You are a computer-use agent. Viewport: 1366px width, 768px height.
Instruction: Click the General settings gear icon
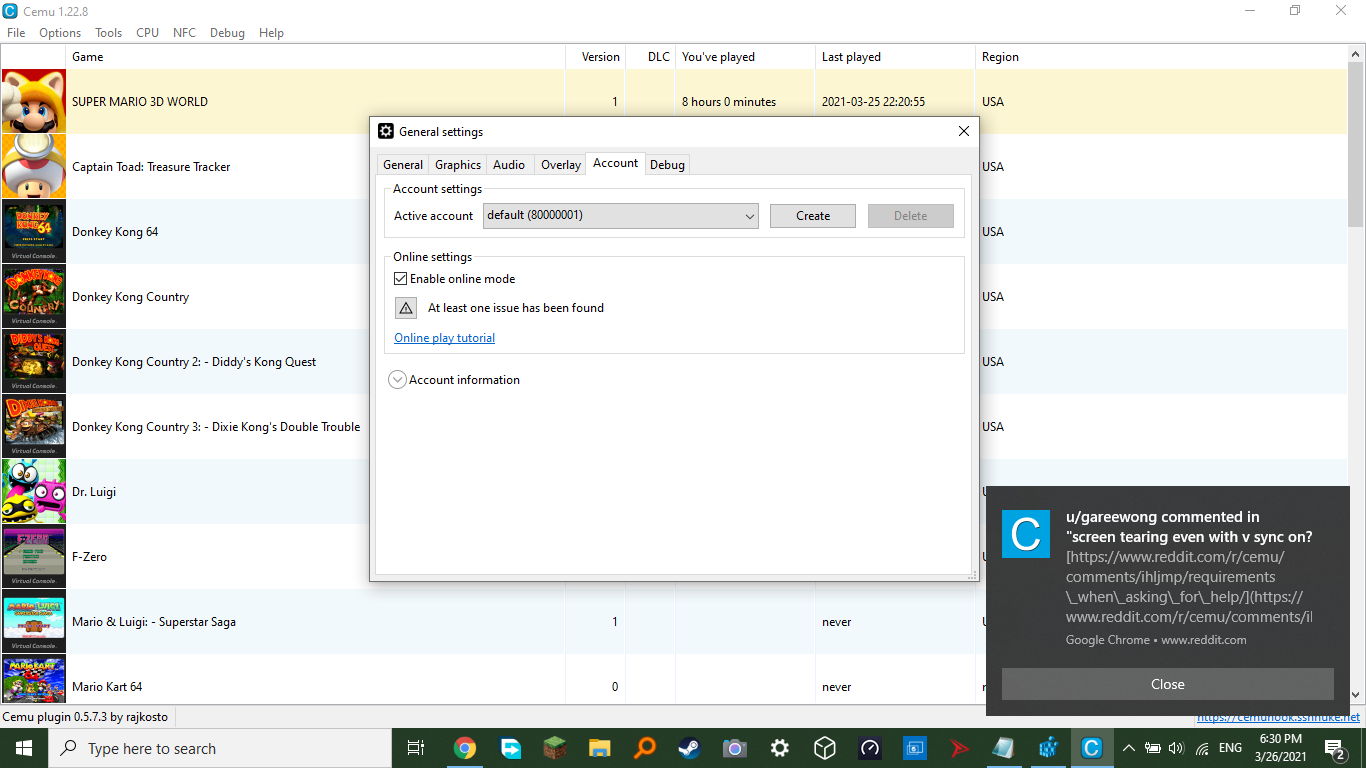(x=386, y=131)
